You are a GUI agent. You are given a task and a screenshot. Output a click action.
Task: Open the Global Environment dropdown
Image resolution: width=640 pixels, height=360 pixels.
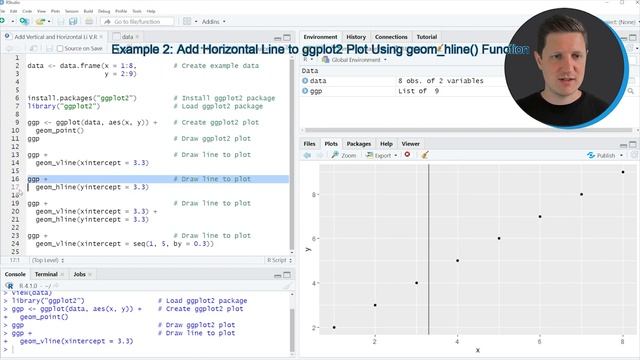354,60
